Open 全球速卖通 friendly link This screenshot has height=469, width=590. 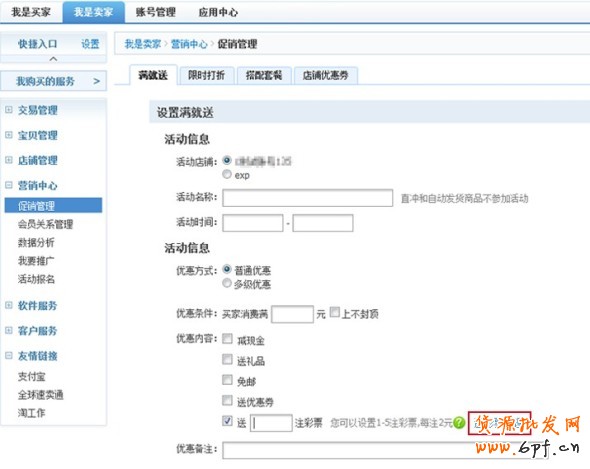coord(41,395)
